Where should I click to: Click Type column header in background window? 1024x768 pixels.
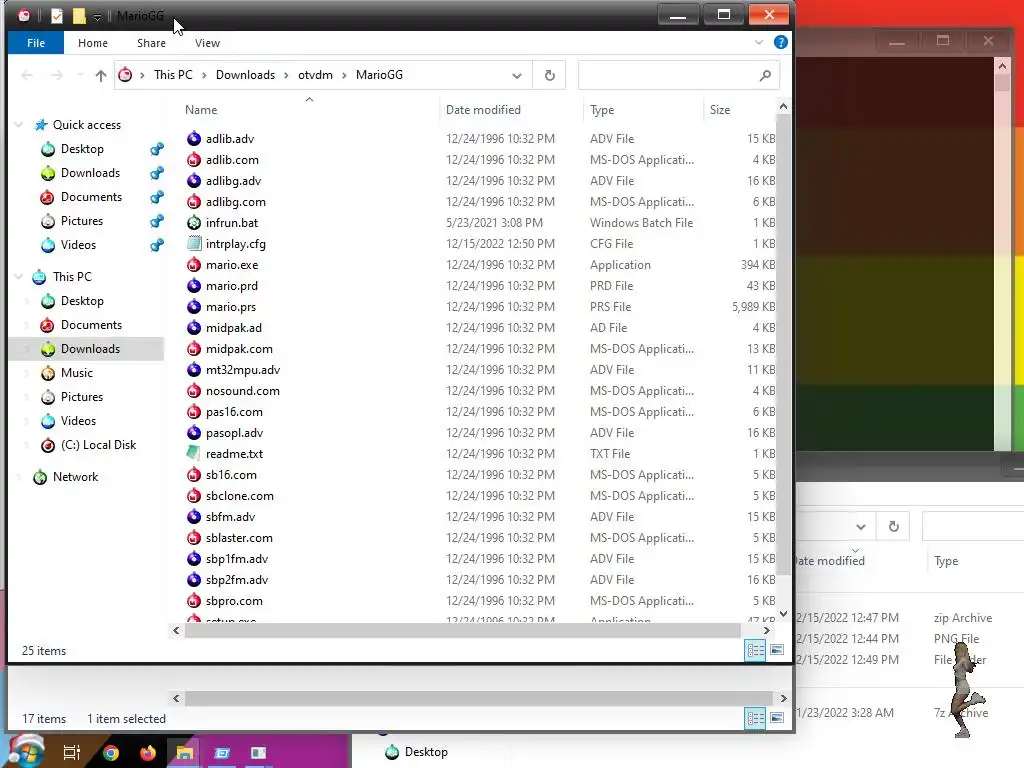pos(946,561)
